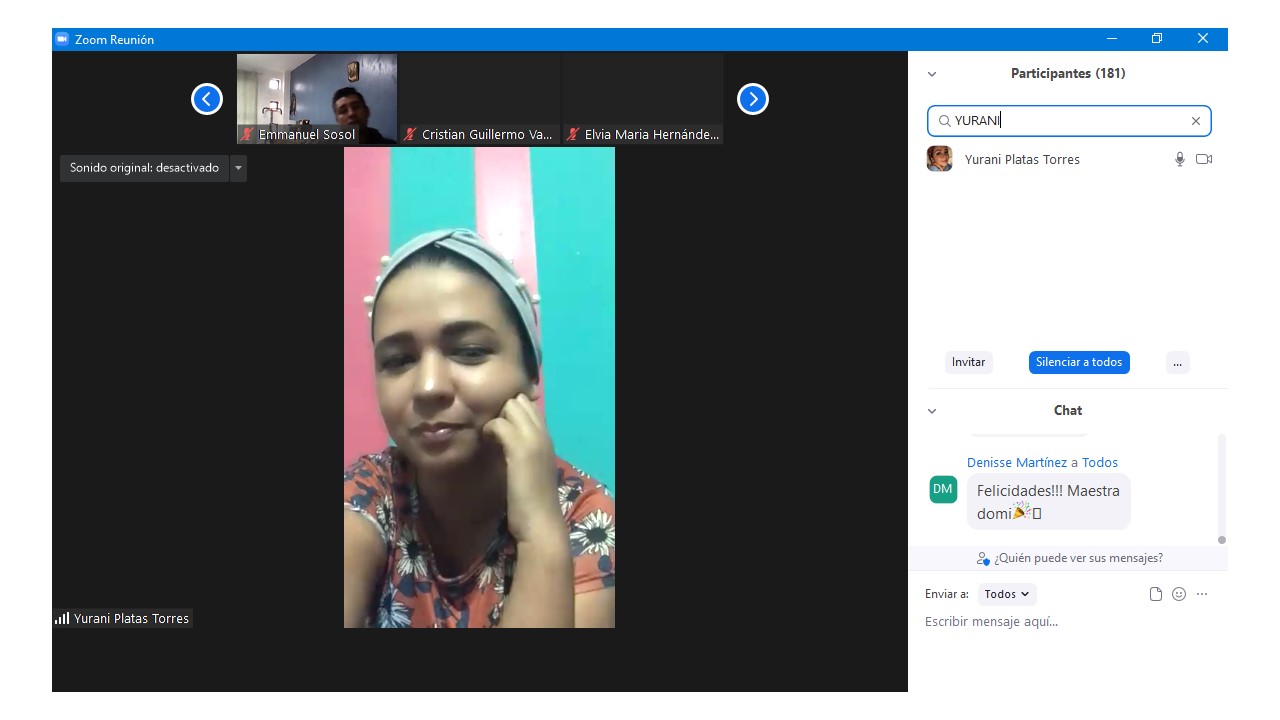Open the emoji picker icon

click(x=1179, y=594)
